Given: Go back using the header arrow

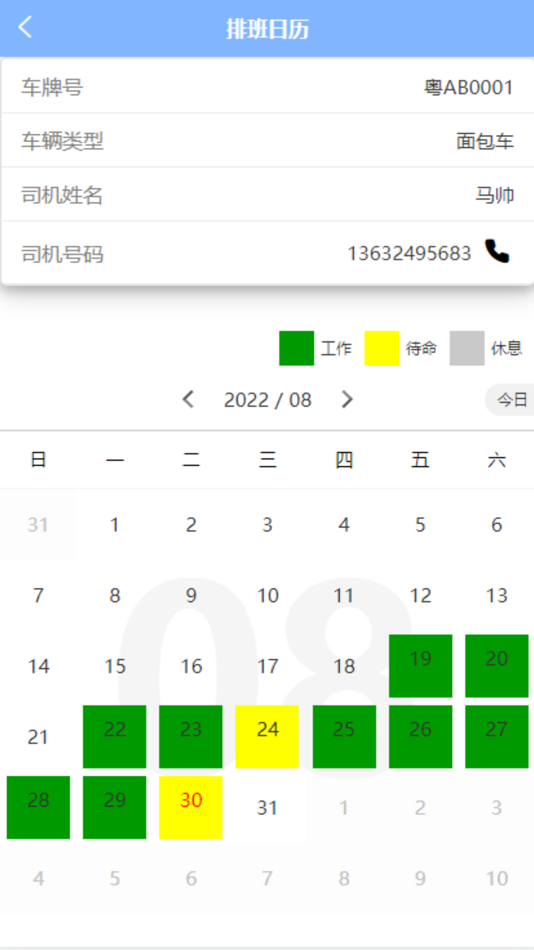Looking at the screenshot, I should tap(25, 27).
